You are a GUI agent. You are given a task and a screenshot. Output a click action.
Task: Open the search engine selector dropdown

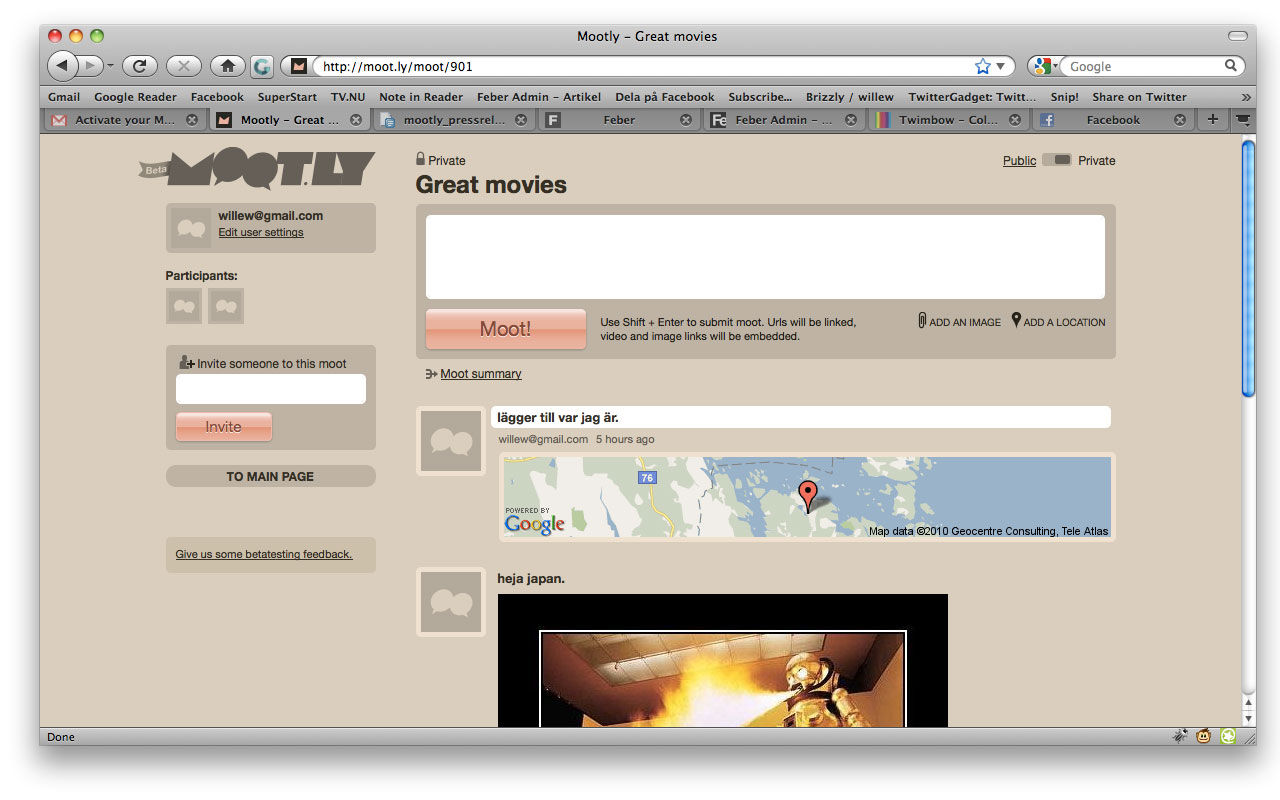pyautogui.click(x=1045, y=66)
